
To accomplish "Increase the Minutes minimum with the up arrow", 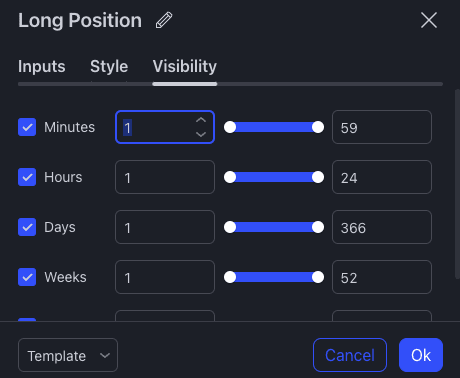I will click(x=201, y=120).
